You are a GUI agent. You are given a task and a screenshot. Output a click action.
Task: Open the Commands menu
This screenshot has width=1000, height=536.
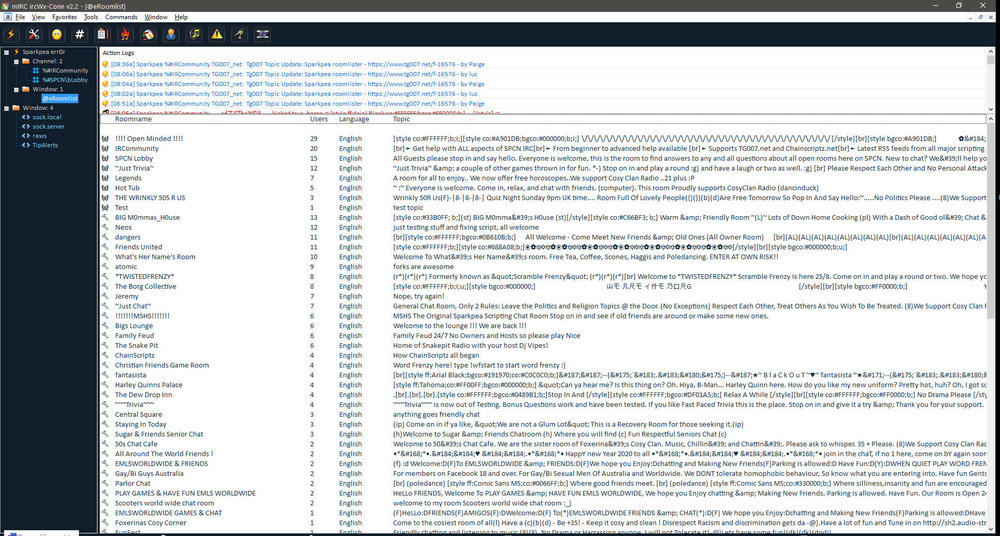pos(121,17)
